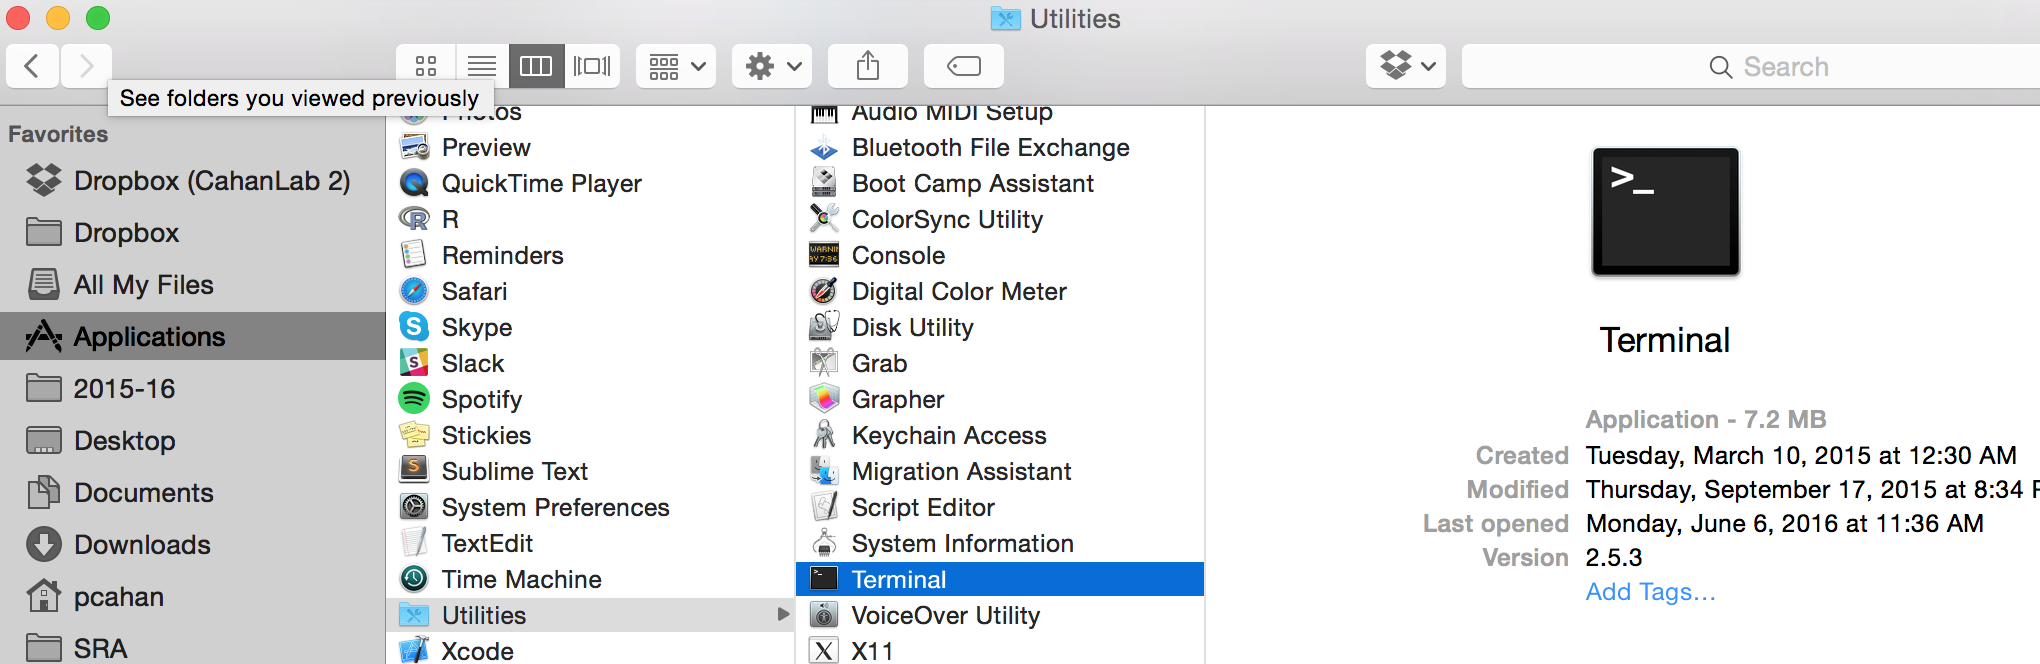Screen dimensions: 2040x664
Task: Select the pcahan home folder
Action: (193, 597)
